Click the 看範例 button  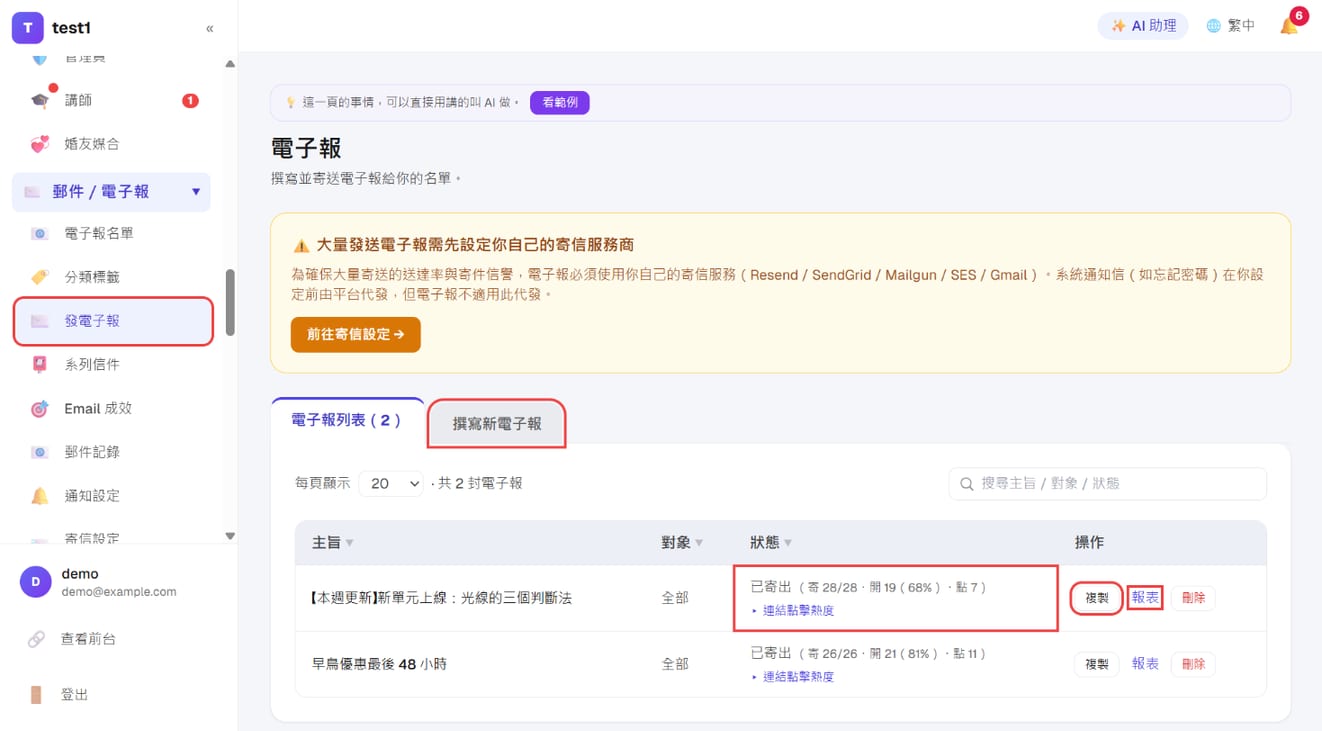(560, 102)
